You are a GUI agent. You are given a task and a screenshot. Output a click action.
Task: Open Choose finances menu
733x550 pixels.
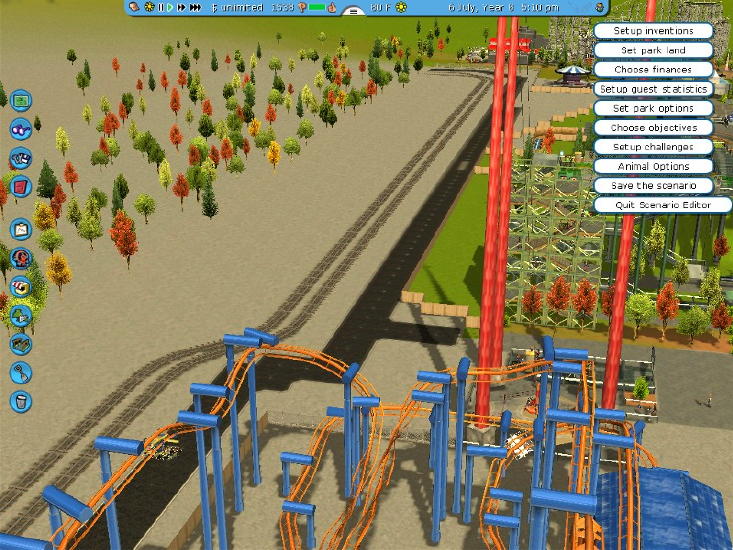[x=653, y=70]
